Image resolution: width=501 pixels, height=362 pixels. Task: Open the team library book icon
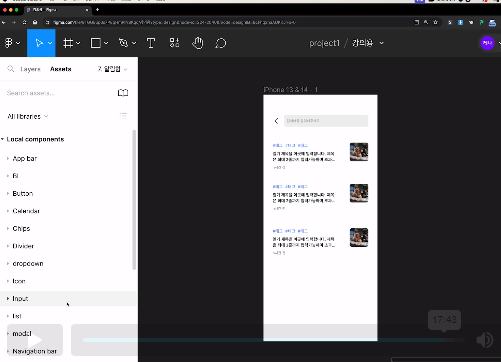pos(123,93)
